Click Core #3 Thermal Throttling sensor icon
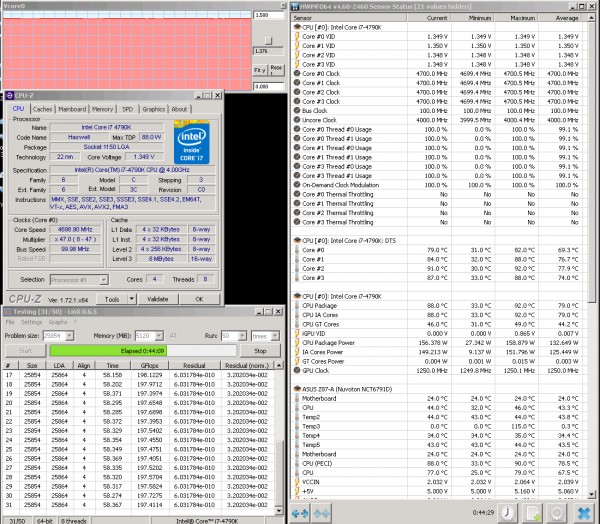The height and width of the screenshot is (524, 600). click(297, 222)
